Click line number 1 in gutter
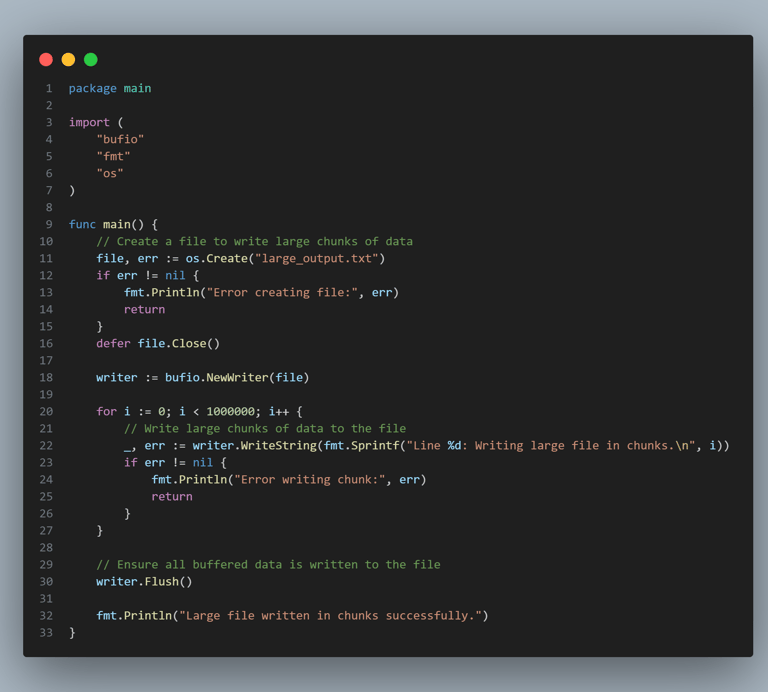The image size is (768, 692). click(49, 89)
